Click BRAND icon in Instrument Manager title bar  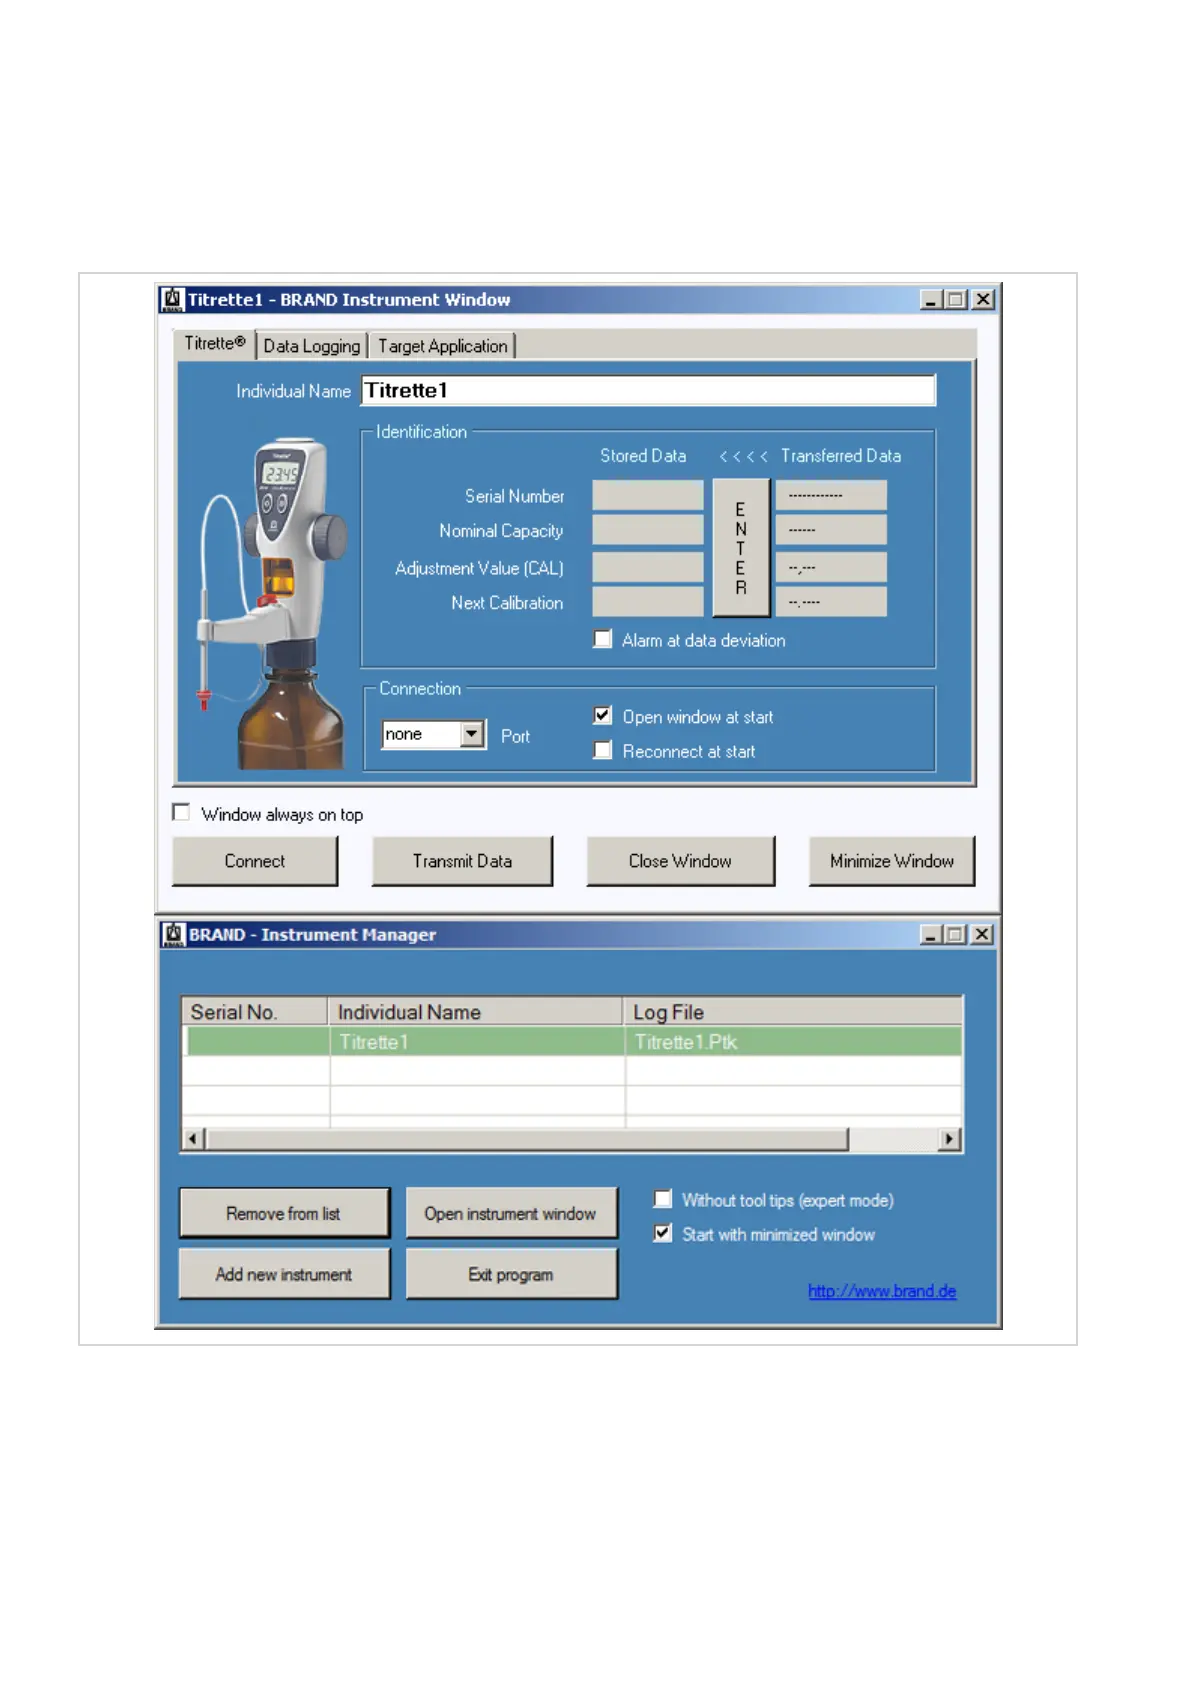[174, 934]
